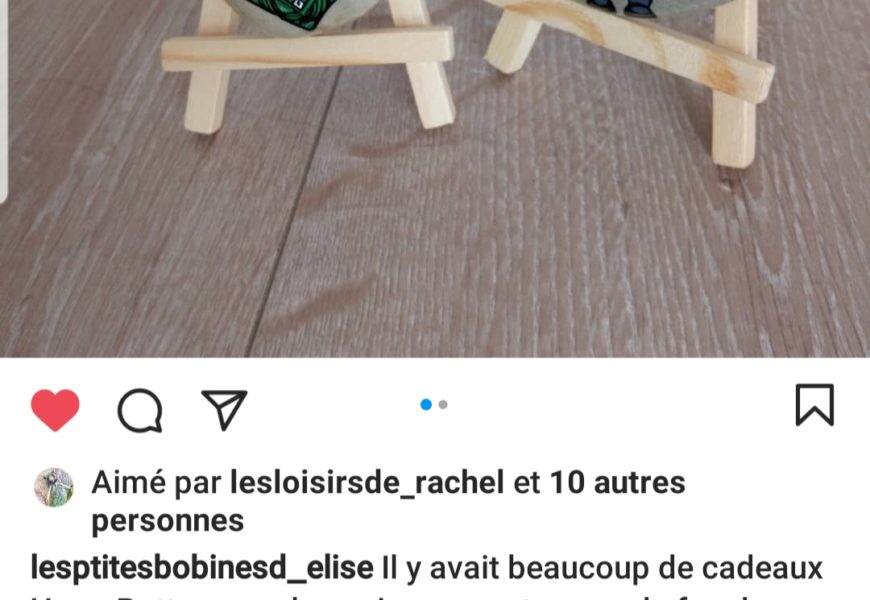Save post with bookmark icon
The height and width of the screenshot is (600, 870).
point(815,405)
